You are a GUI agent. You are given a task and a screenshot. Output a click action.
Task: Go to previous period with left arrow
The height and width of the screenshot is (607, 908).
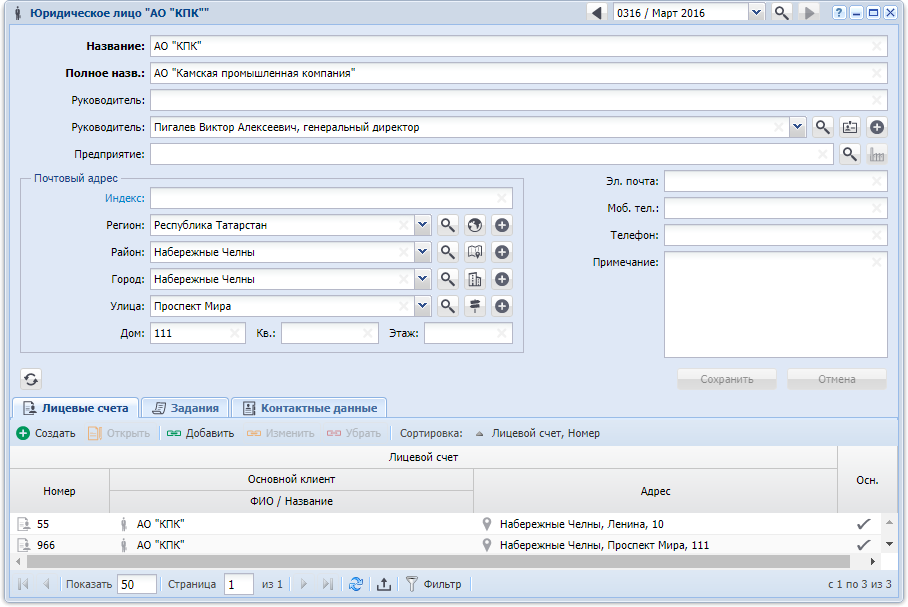597,13
